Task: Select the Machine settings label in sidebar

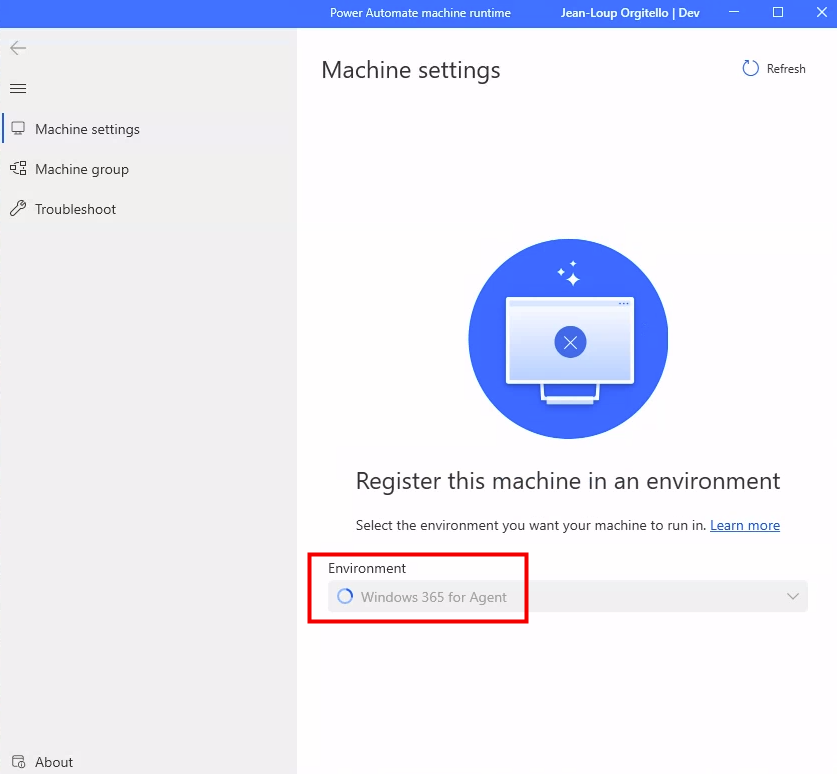Action: (x=87, y=129)
